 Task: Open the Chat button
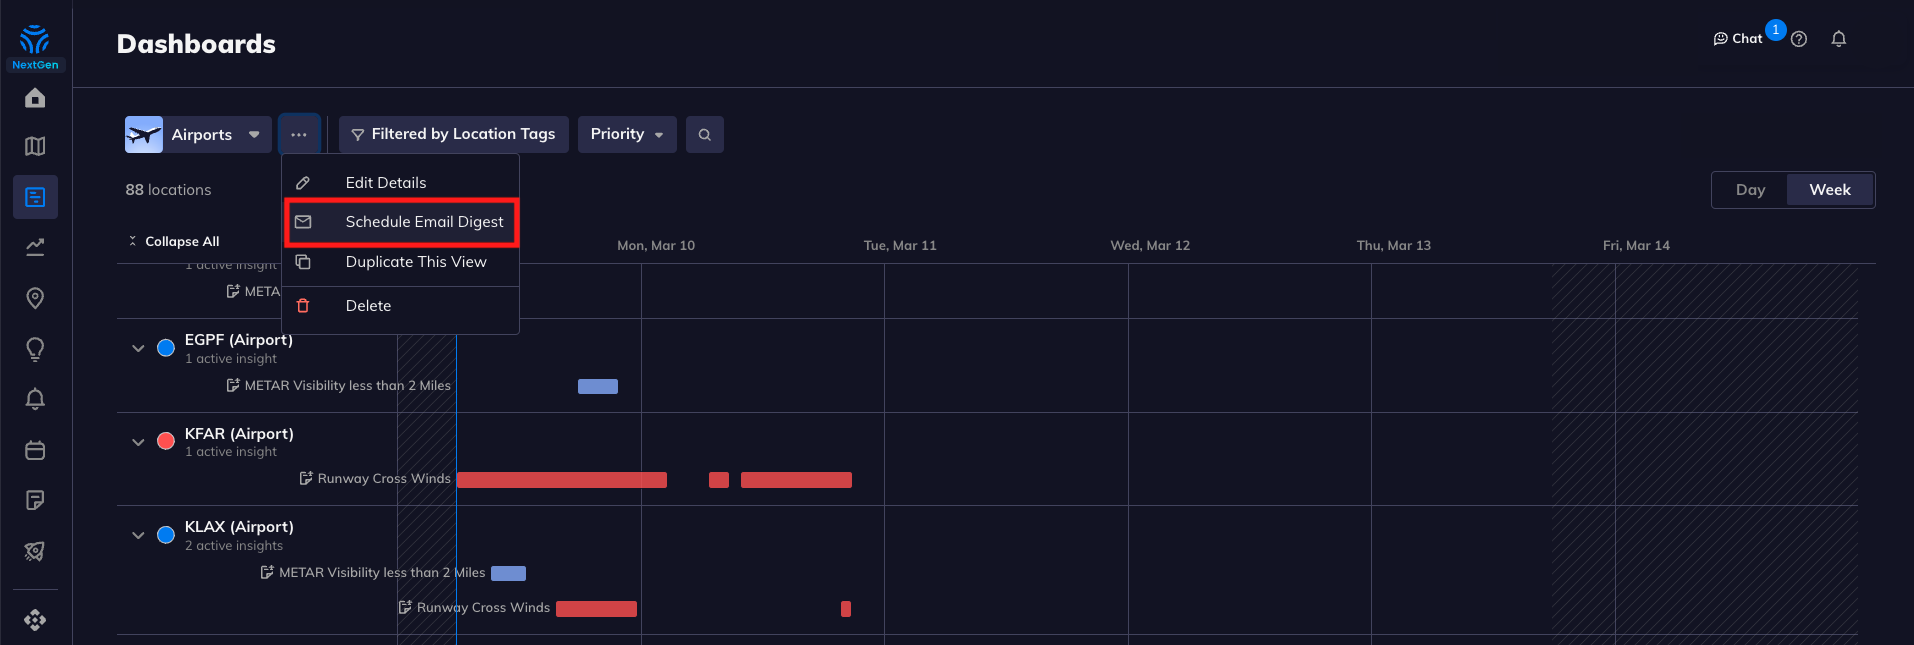(1738, 39)
